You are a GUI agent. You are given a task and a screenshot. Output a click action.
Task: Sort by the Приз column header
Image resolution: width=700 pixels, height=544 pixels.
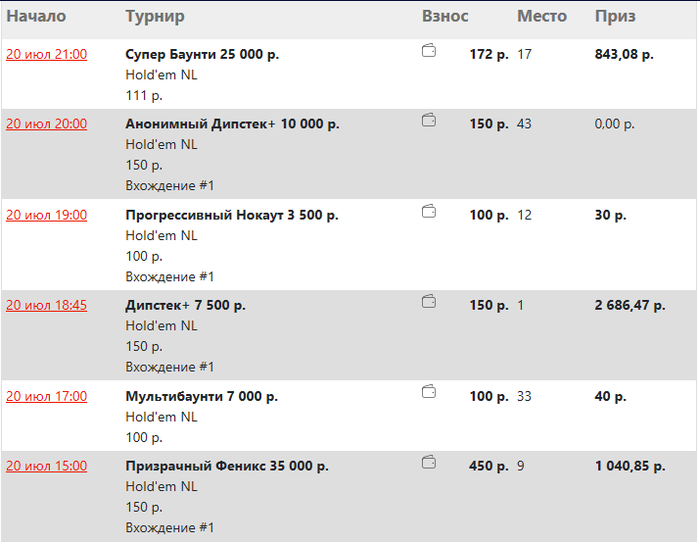pyautogui.click(x=615, y=17)
